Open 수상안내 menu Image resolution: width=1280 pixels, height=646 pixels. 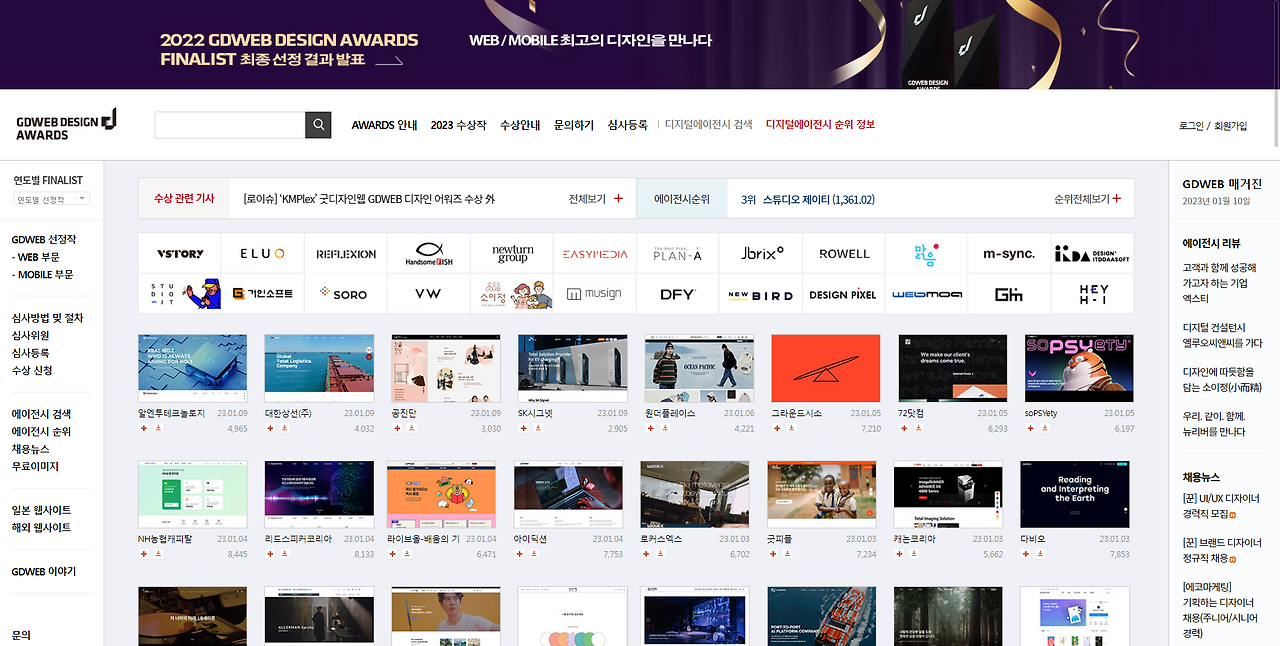point(520,125)
